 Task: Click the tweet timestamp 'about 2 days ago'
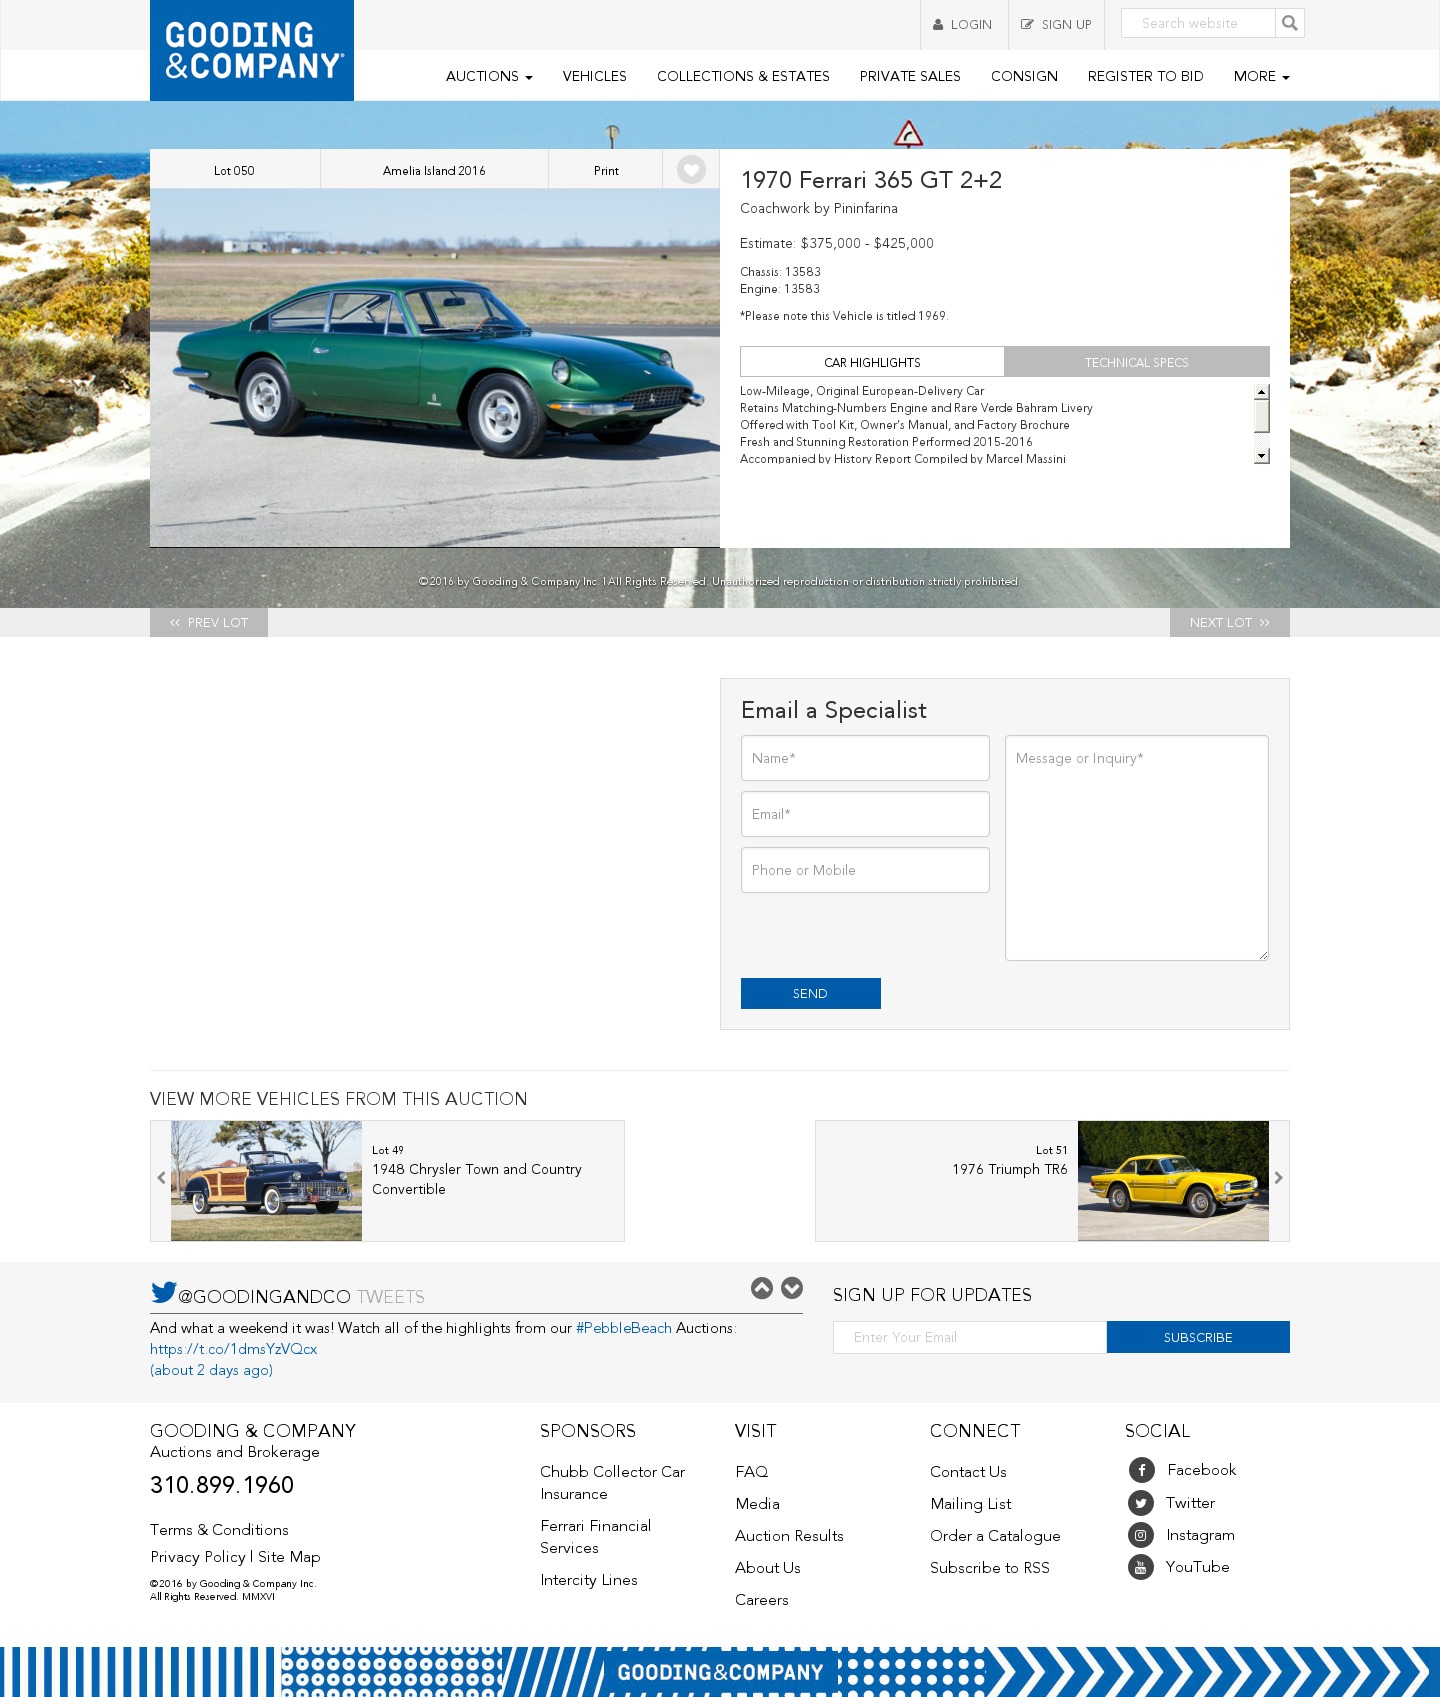(x=212, y=1370)
